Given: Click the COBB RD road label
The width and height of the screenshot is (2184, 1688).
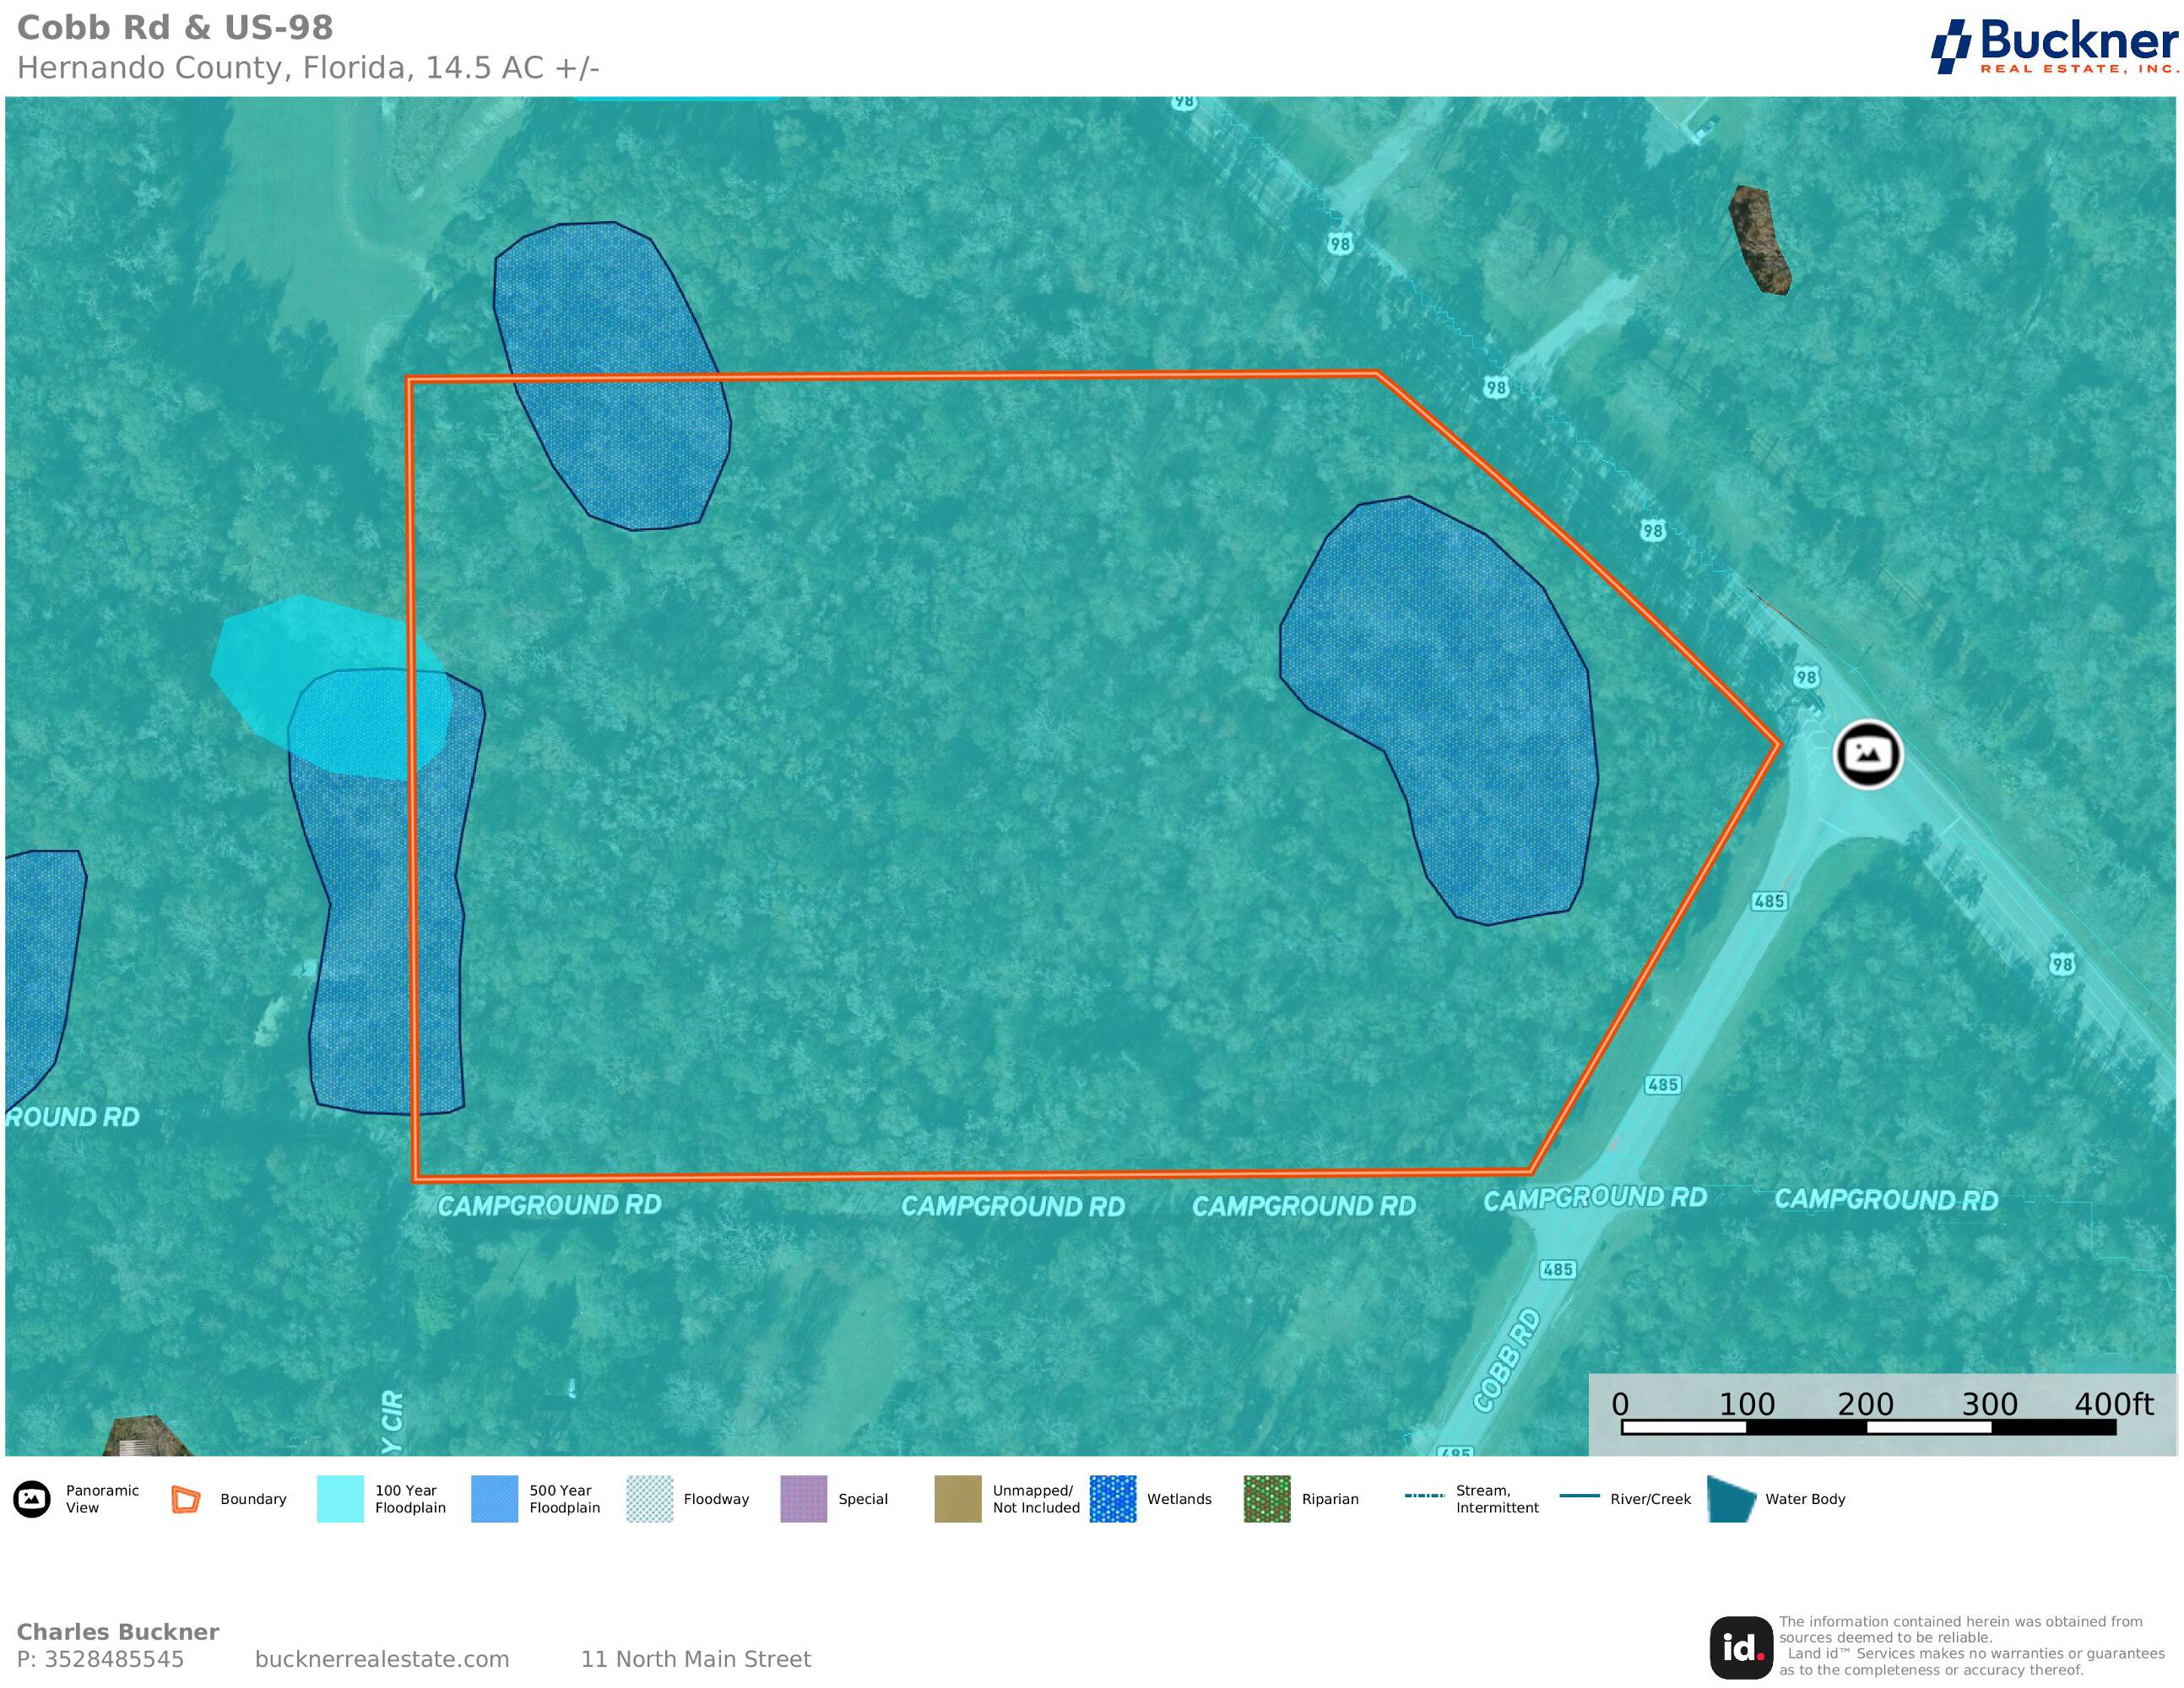Looking at the screenshot, I should tap(1507, 1361).
